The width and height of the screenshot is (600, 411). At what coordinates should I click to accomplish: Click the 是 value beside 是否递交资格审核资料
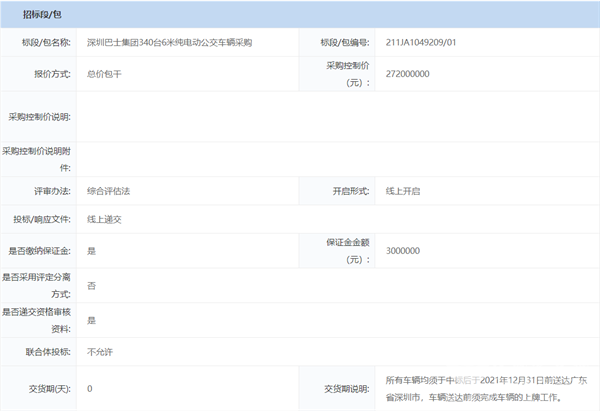(x=92, y=320)
